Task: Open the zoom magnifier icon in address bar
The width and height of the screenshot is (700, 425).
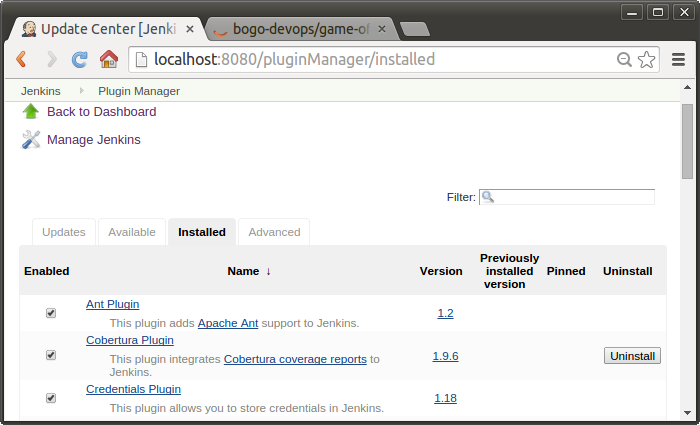Action: click(x=624, y=59)
